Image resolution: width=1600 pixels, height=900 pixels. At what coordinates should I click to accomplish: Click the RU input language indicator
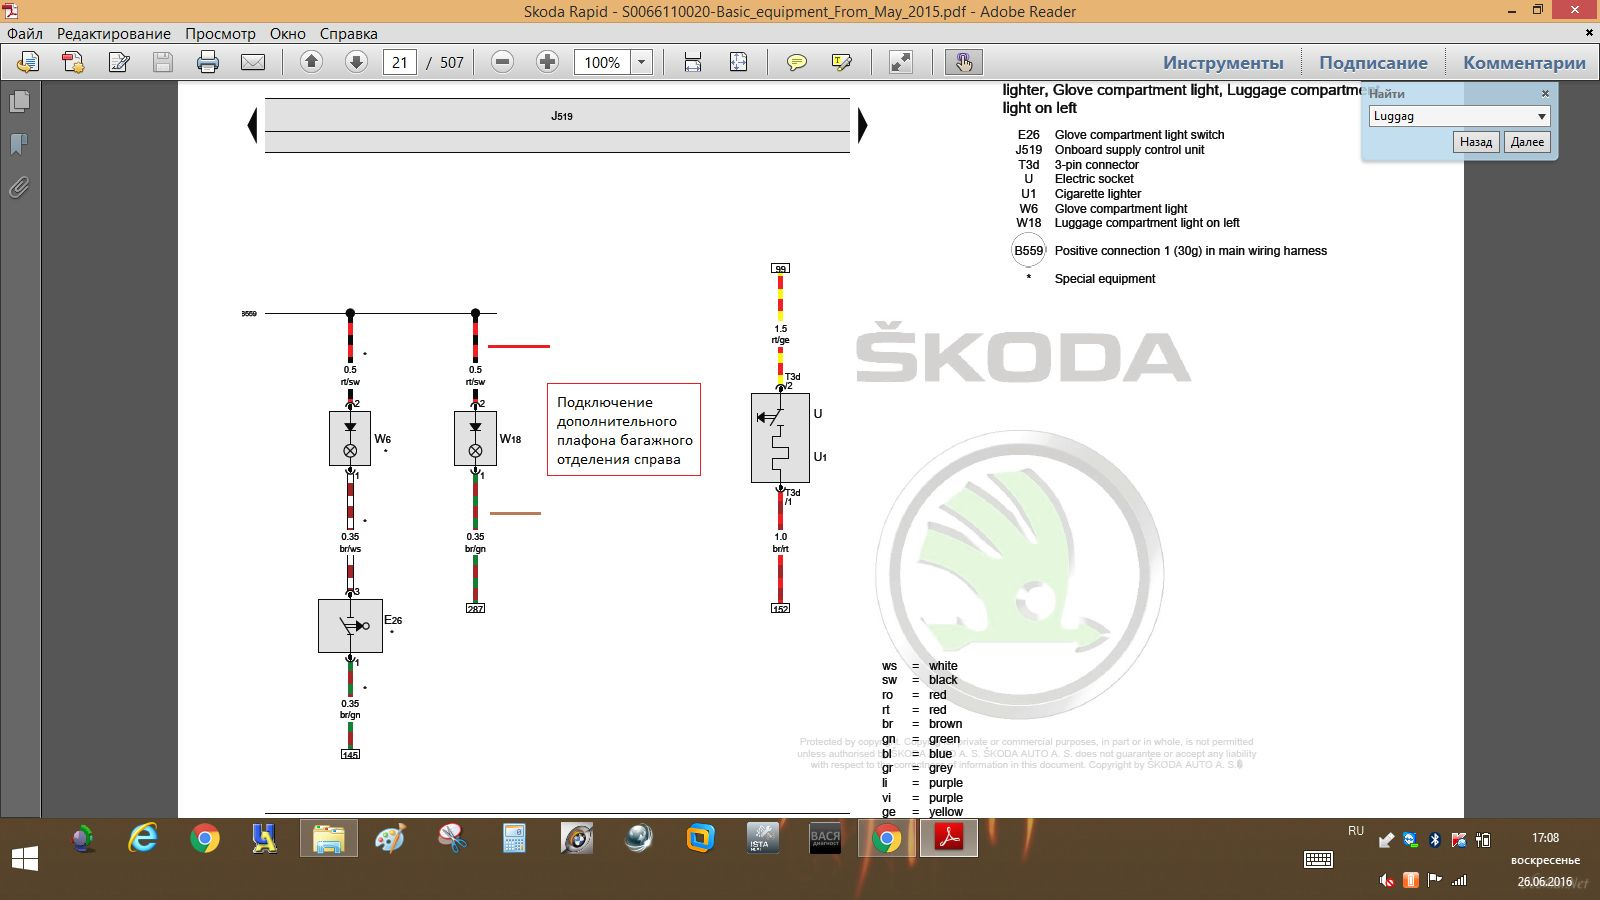pos(1356,831)
